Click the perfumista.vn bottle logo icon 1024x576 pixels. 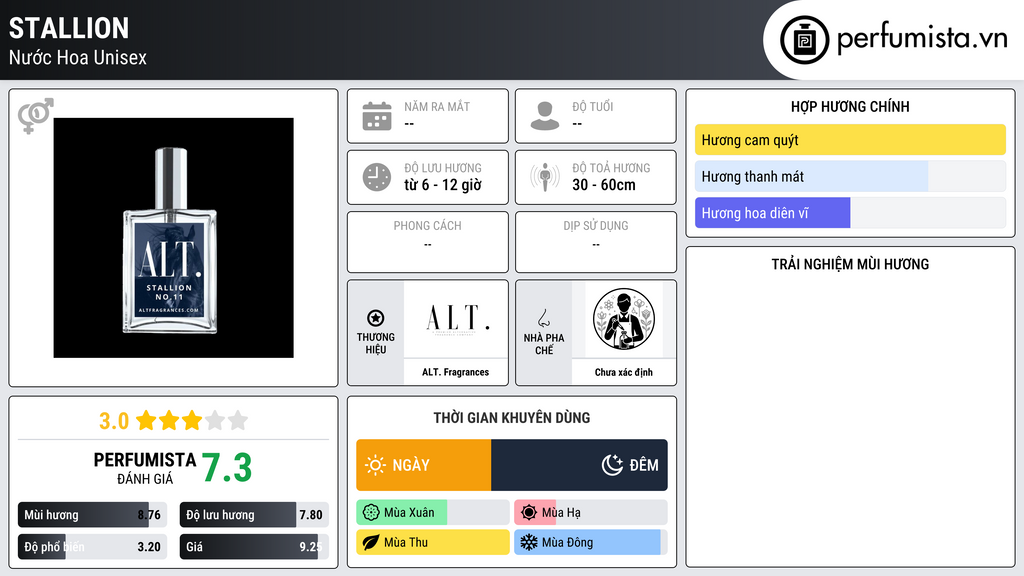click(804, 40)
